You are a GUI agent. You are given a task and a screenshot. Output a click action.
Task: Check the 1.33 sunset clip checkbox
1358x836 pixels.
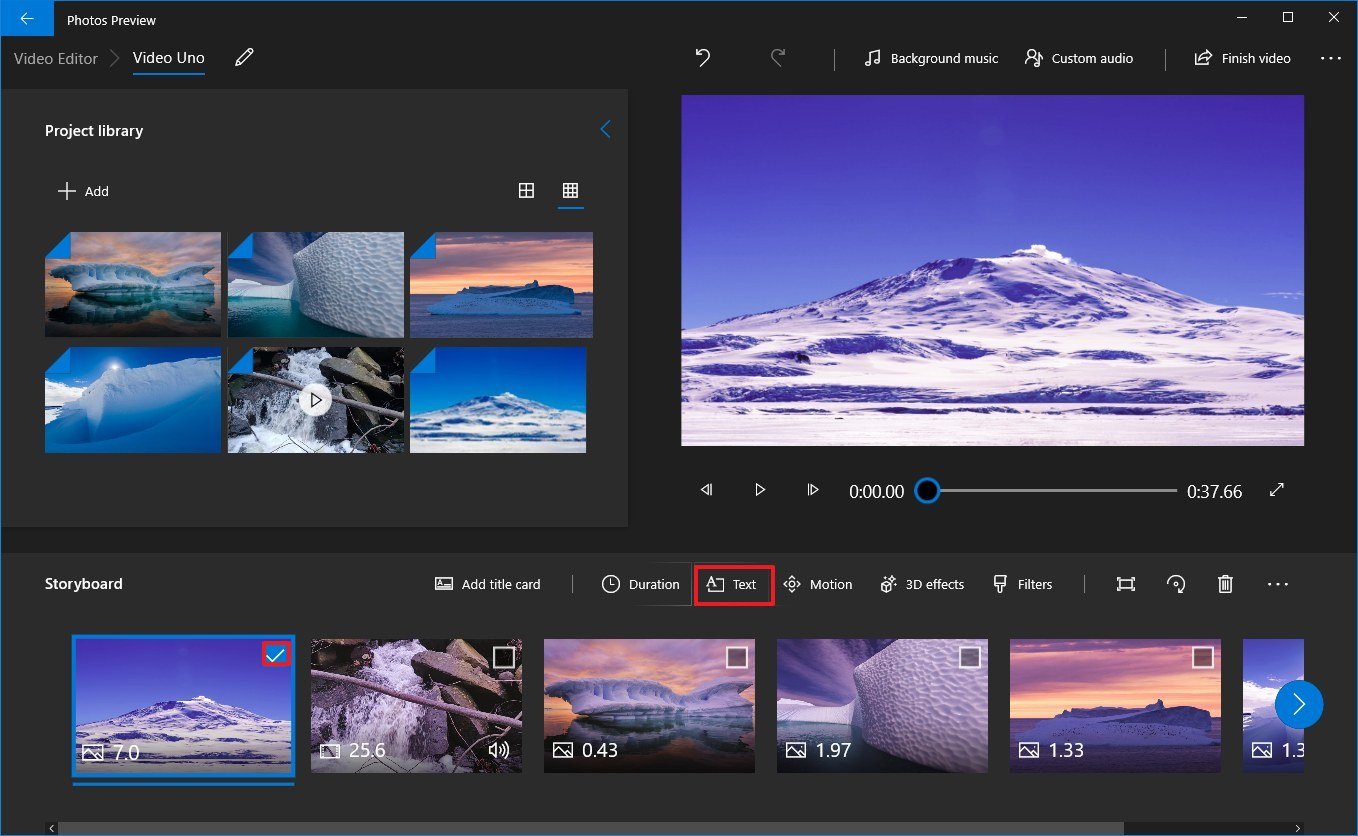(x=1203, y=656)
